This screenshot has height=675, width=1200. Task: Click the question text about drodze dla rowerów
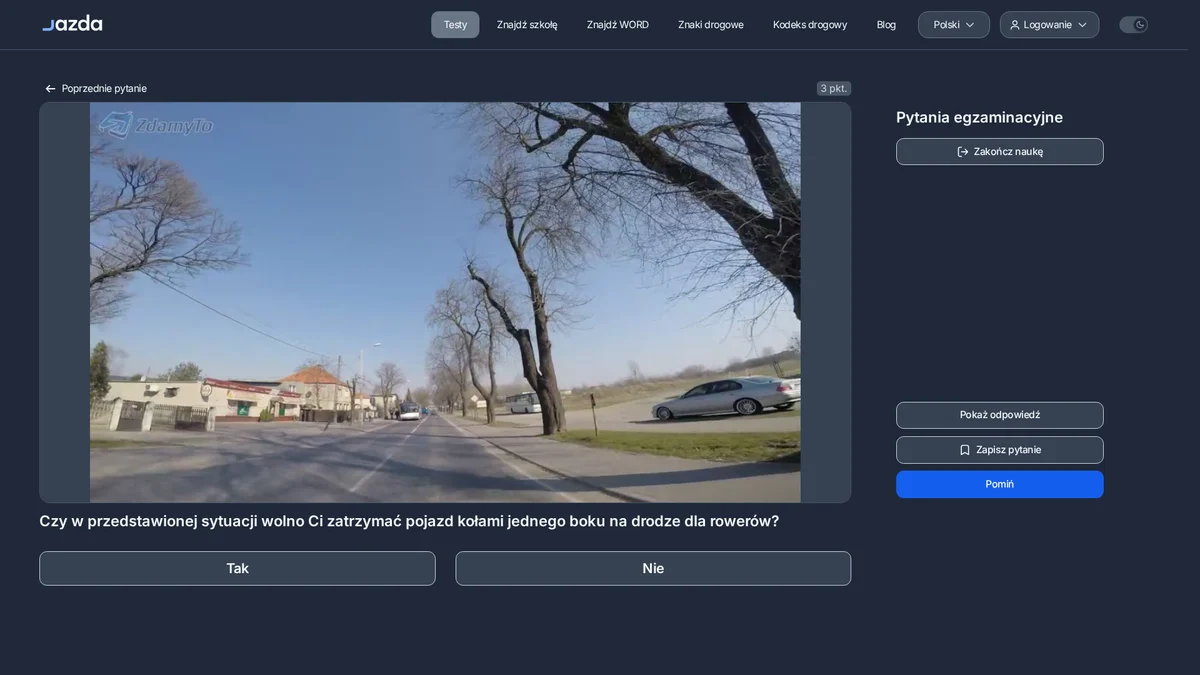pos(409,521)
